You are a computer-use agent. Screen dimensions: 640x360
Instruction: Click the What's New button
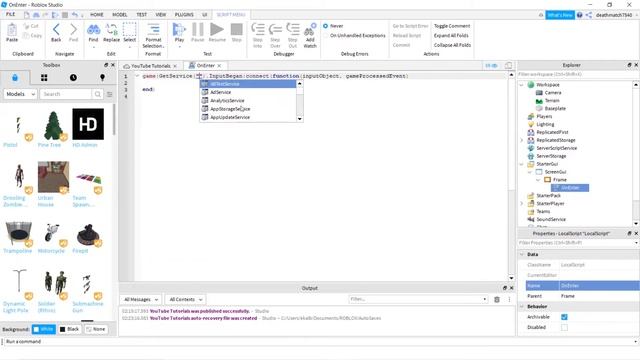[560, 15]
